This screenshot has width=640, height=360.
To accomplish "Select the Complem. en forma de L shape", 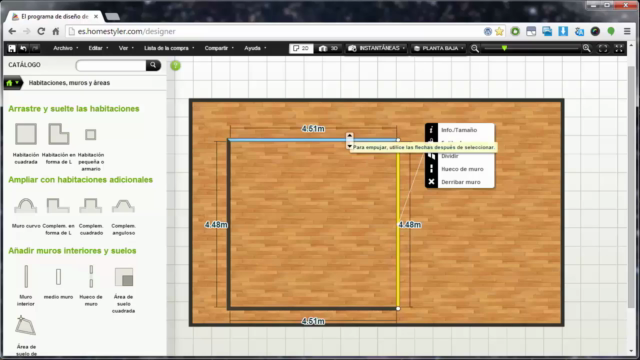I will tap(58, 205).
